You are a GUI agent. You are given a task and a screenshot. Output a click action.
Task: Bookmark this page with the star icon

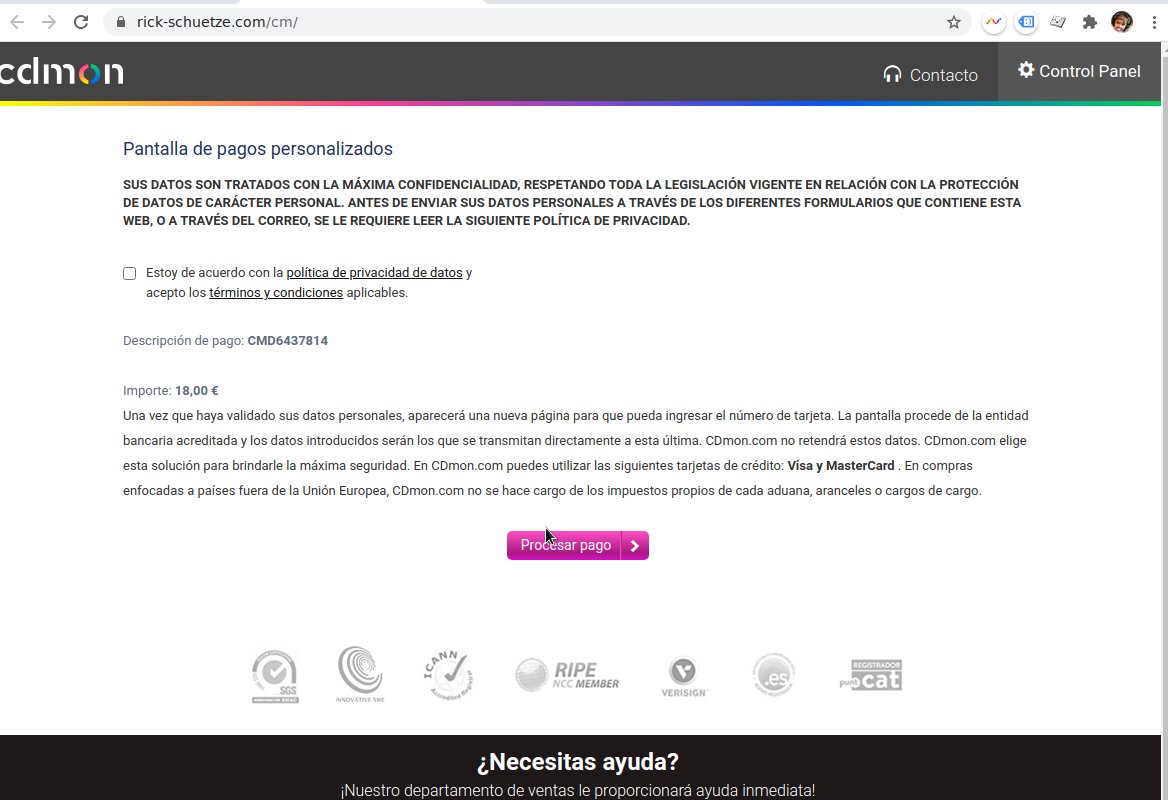[953, 22]
